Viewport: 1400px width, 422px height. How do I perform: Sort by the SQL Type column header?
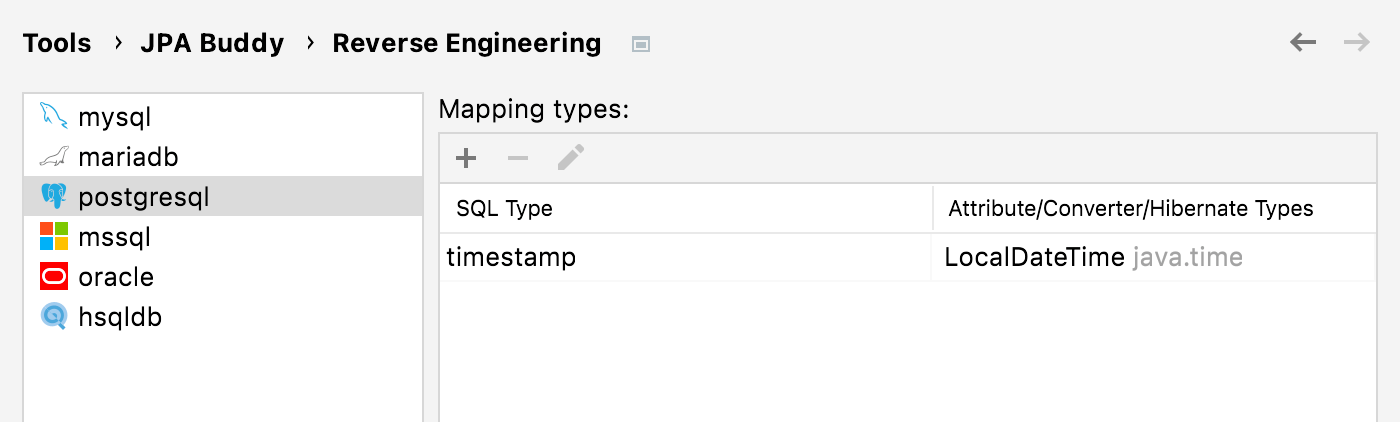click(x=686, y=209)
